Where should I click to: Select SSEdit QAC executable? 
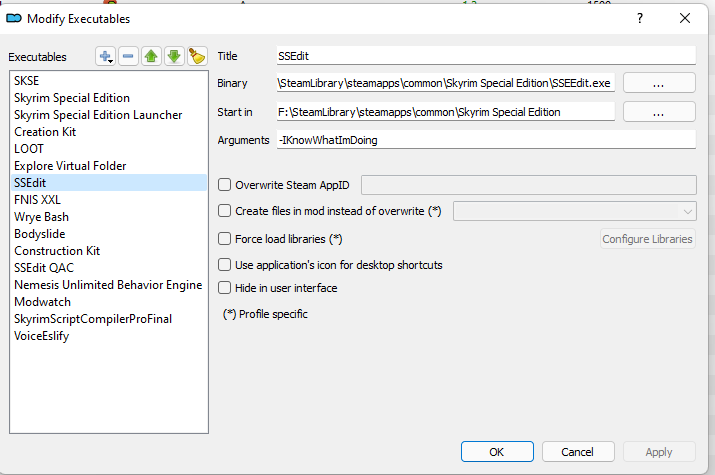click(109, 268)
